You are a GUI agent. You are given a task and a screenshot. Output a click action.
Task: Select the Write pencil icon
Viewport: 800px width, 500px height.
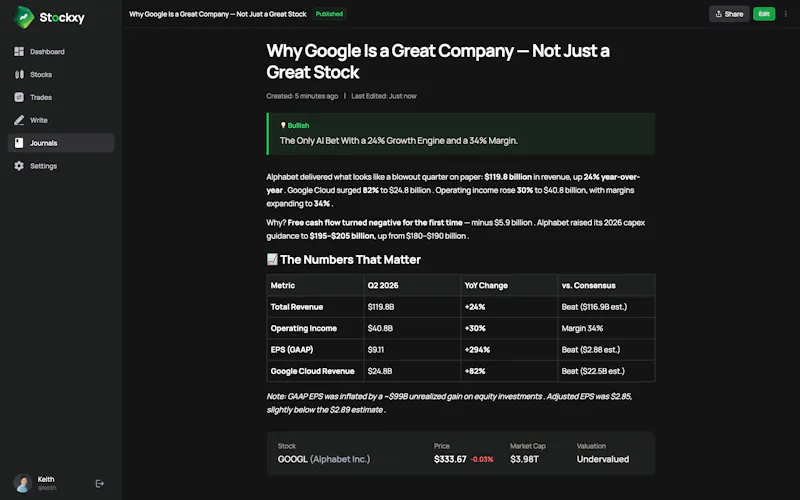(x=19, y=120)
